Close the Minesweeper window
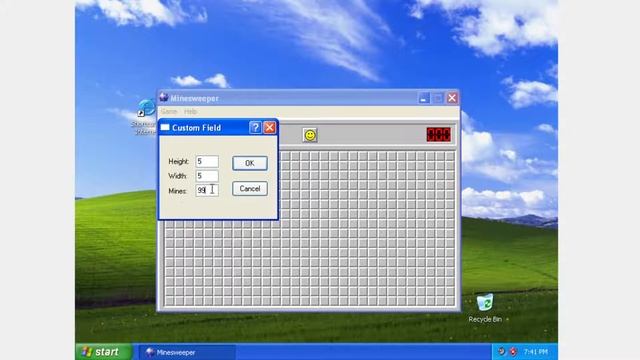Viewport: 640px width, 360px height. (452, 98)
